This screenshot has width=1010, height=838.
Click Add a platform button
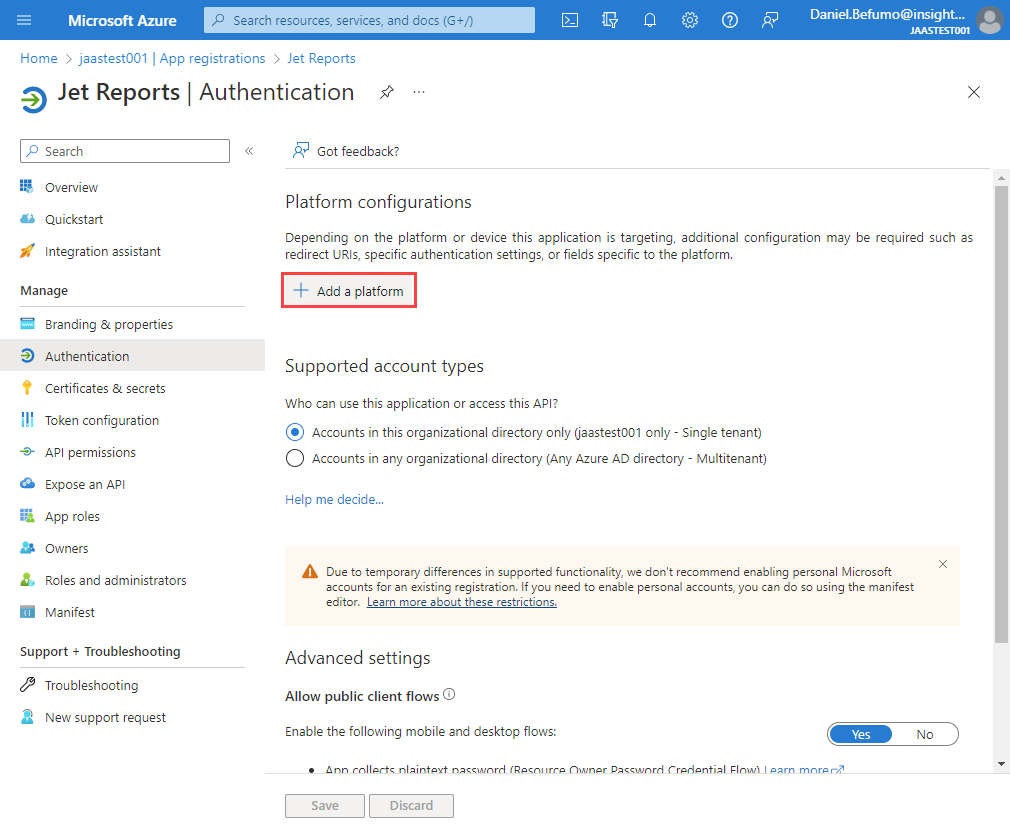(348, 290)
